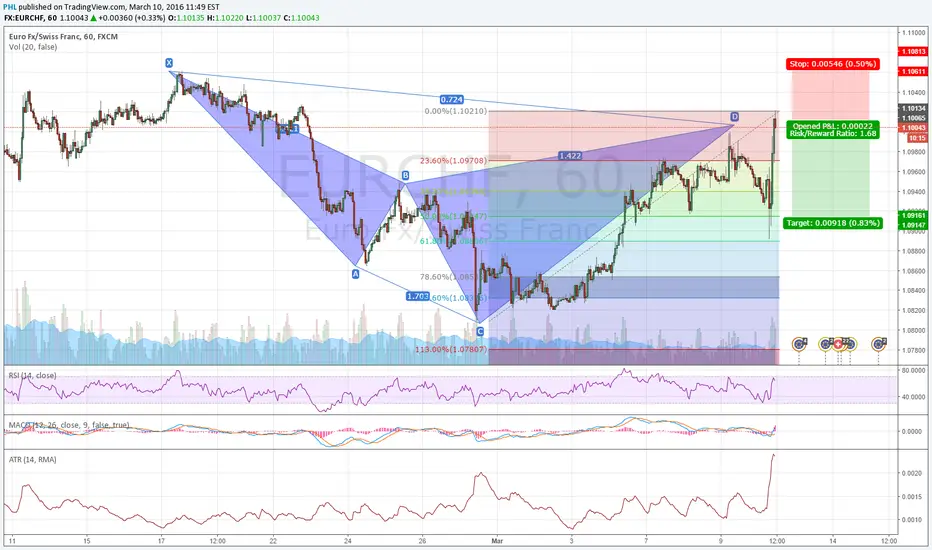The height and width of the screenshot is (550, 932).
Task: Open the EU flag event marker badged 4
Action: pyautogui.click(x=799, y=344)
